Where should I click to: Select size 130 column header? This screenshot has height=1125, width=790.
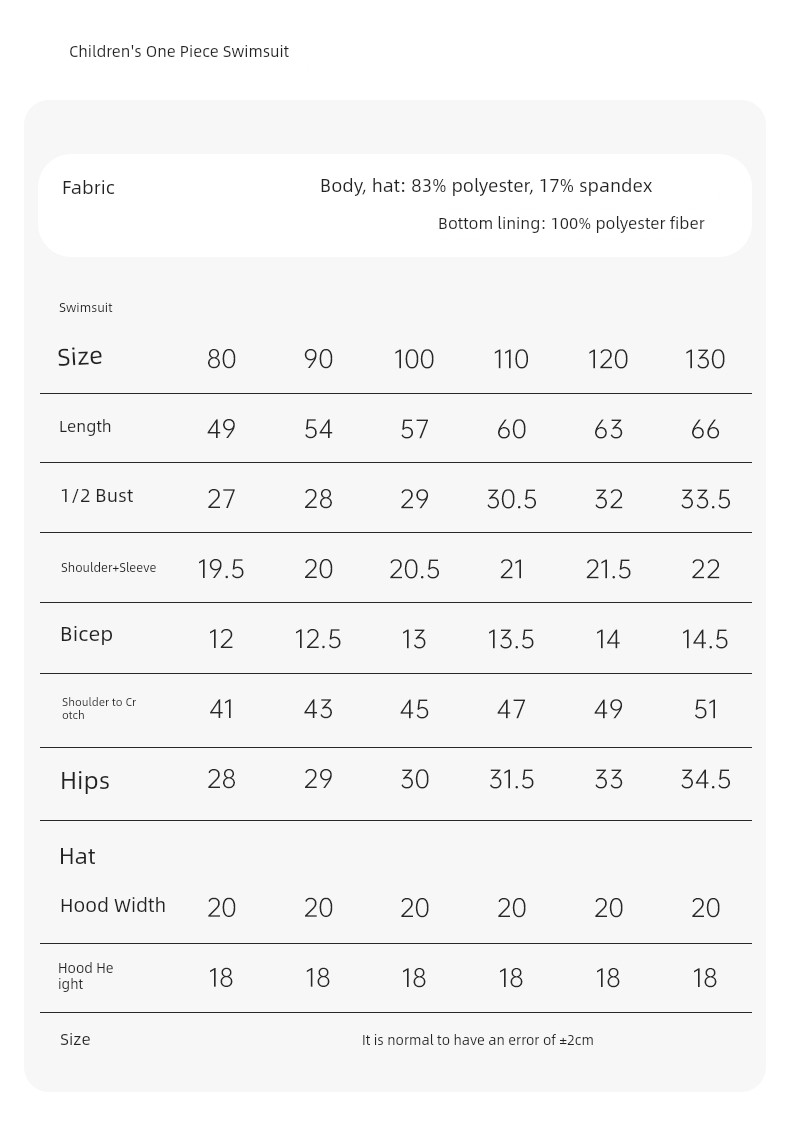pyautogui.click(x=705, y=359)
